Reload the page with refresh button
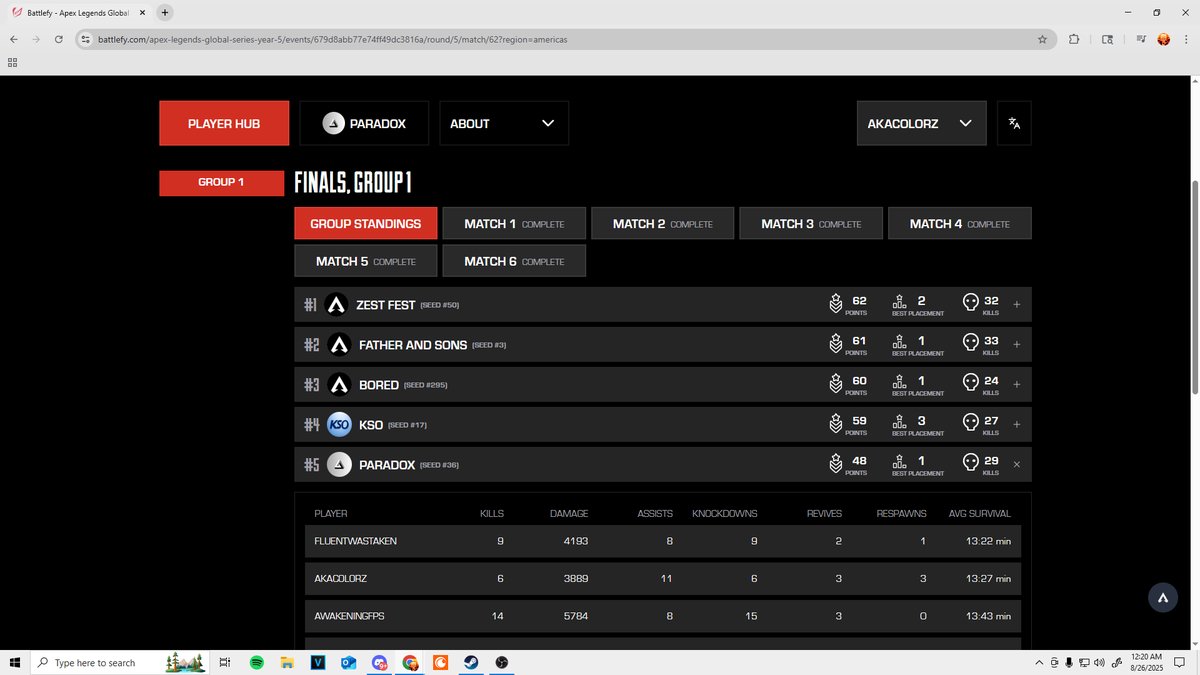This screenshot has height=675, width=1200. click(x=59, y=39)
